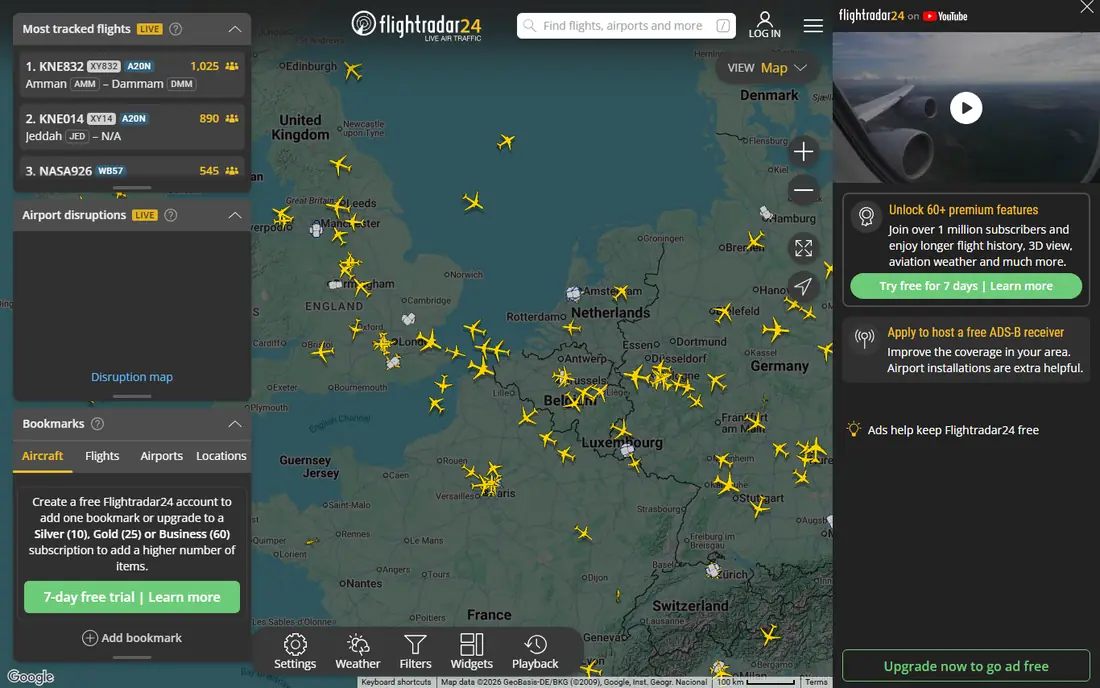Switch to the Aircraft bookmarks tab
This screenshot has width=1100, height=688.
pos(42,456)
